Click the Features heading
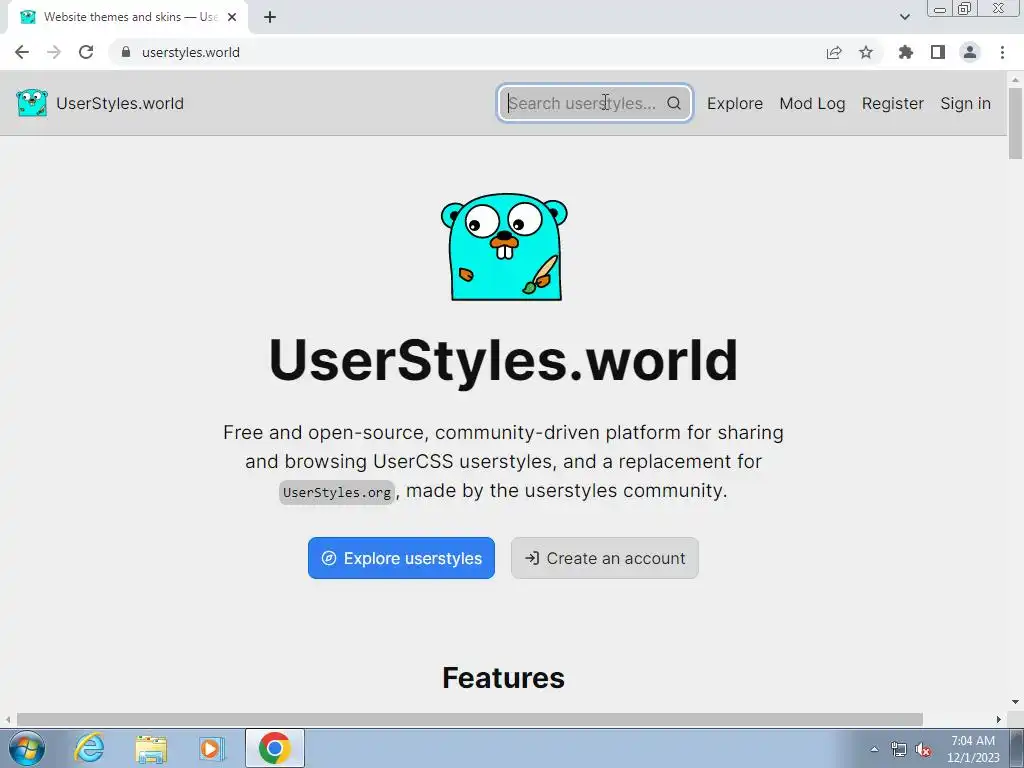This screenshot has width=1024, height=768. click(x=504, y=677)
